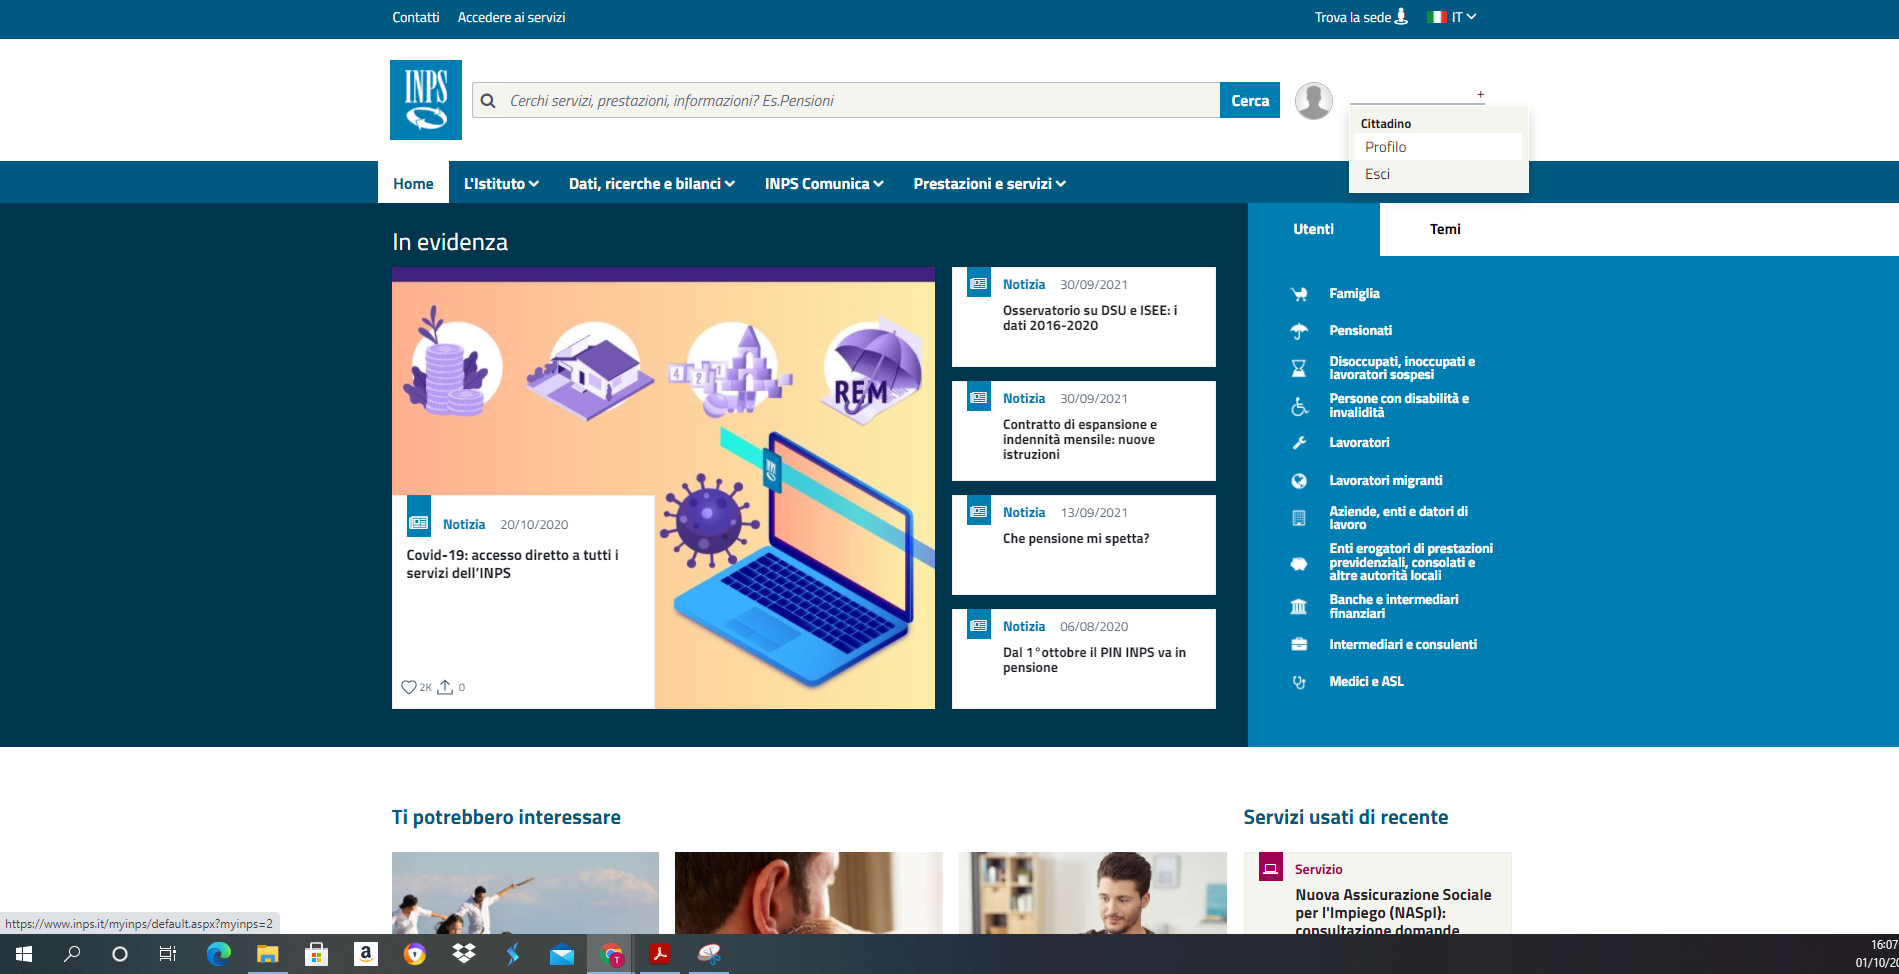Expand Prestazioni e servizi menu
This screenshot has height=974, width=1899.
(989, 184)
